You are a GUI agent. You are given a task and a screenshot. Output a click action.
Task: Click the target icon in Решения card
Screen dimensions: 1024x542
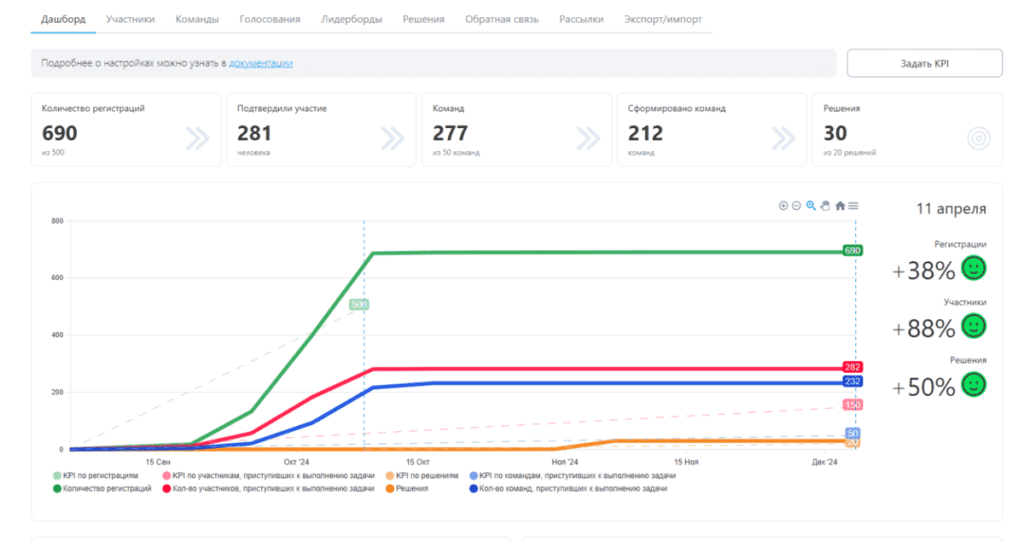click(x=978, y=139)
